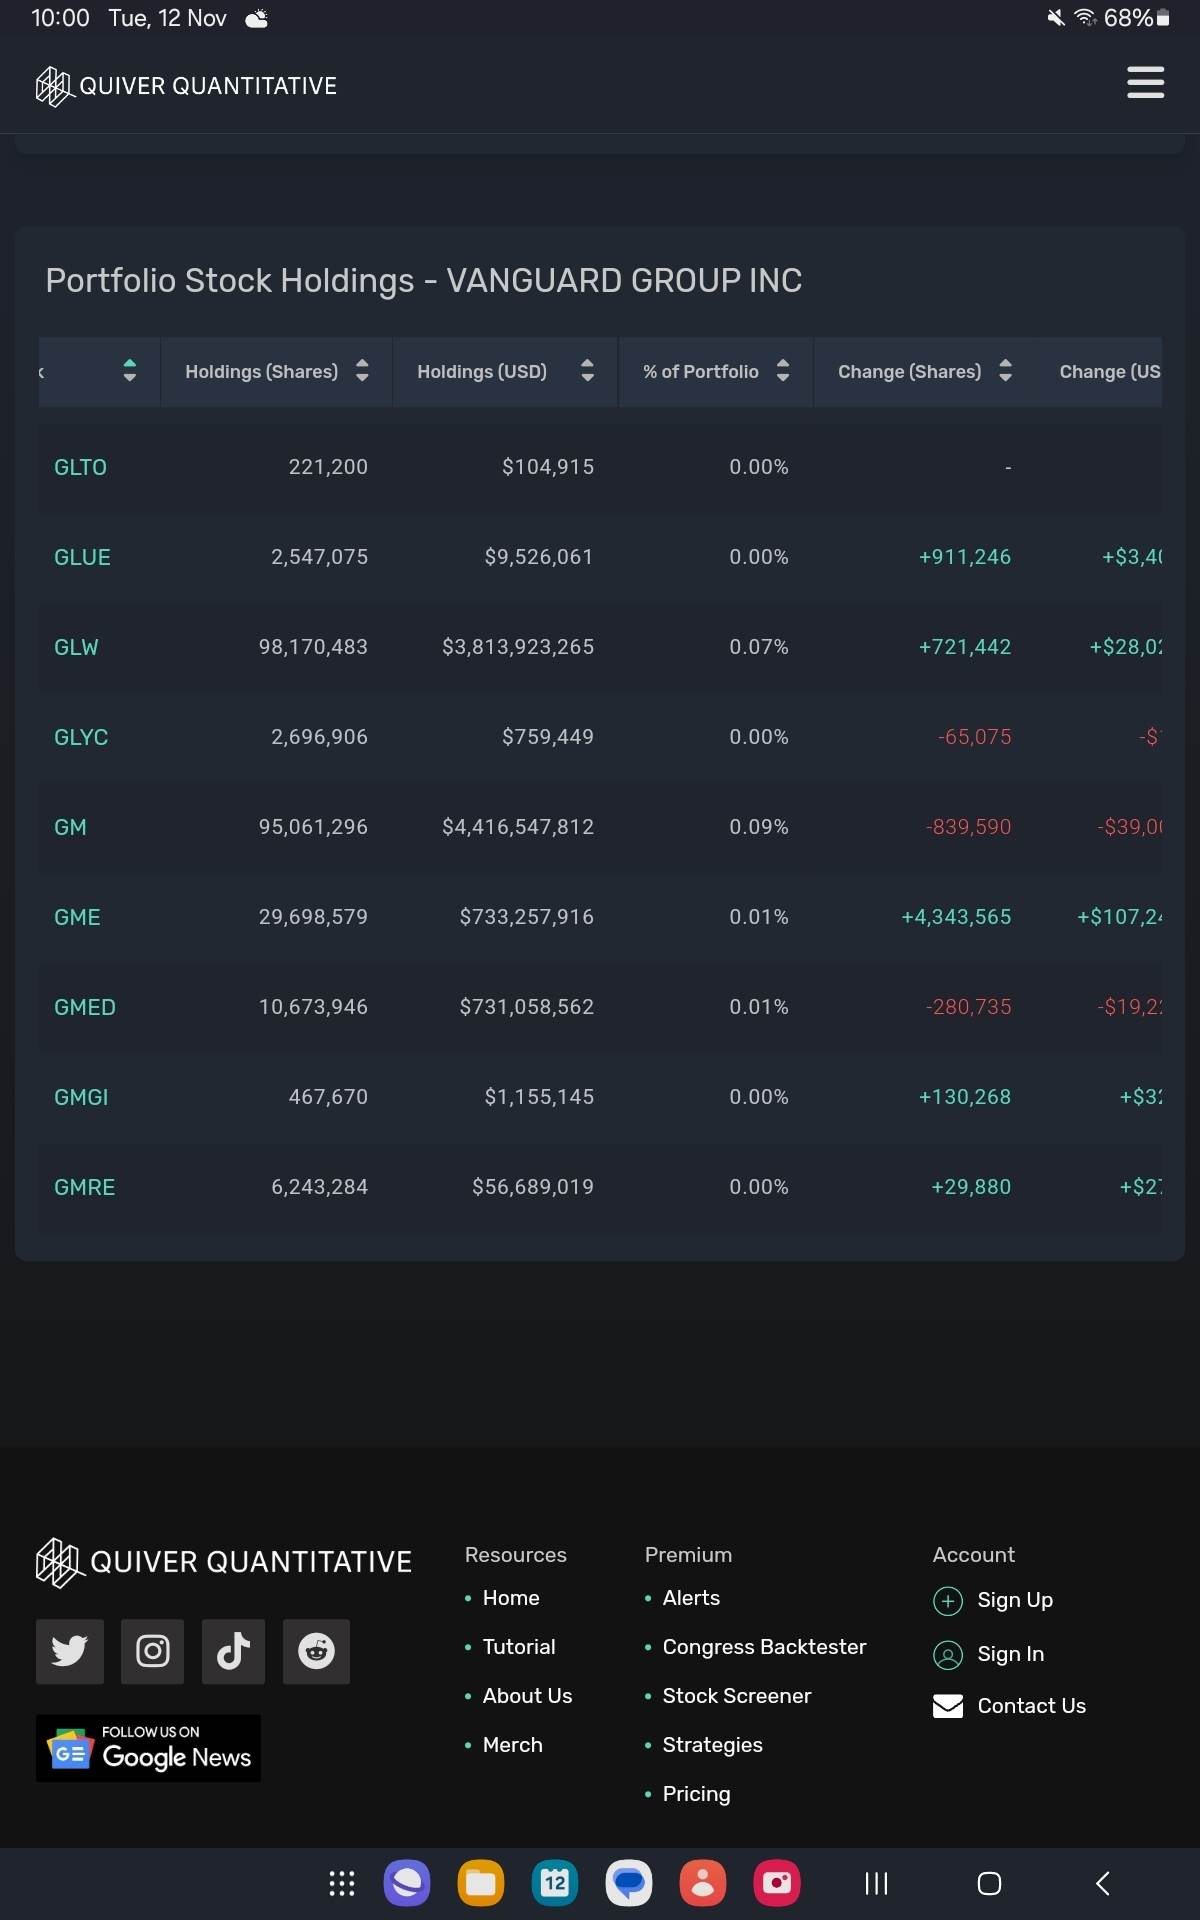Sort by % of Portfolio column
The height and width of the screenshot is (1920, 1200).
716,371
